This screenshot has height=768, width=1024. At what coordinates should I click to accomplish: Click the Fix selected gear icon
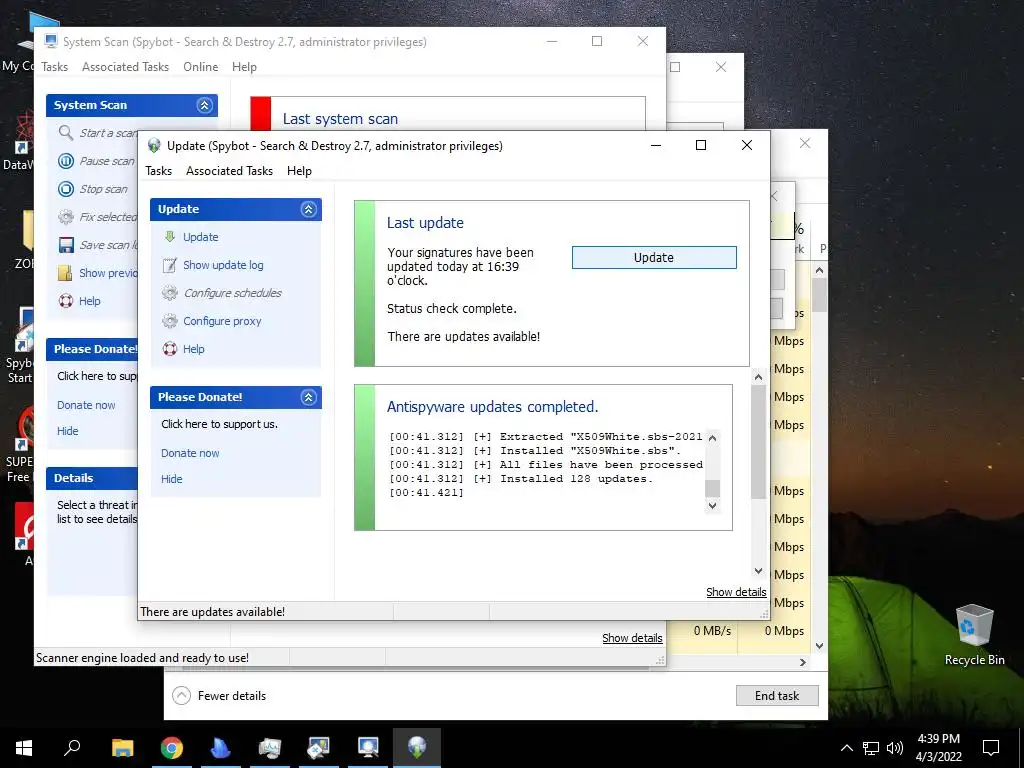tap(66, 217)
